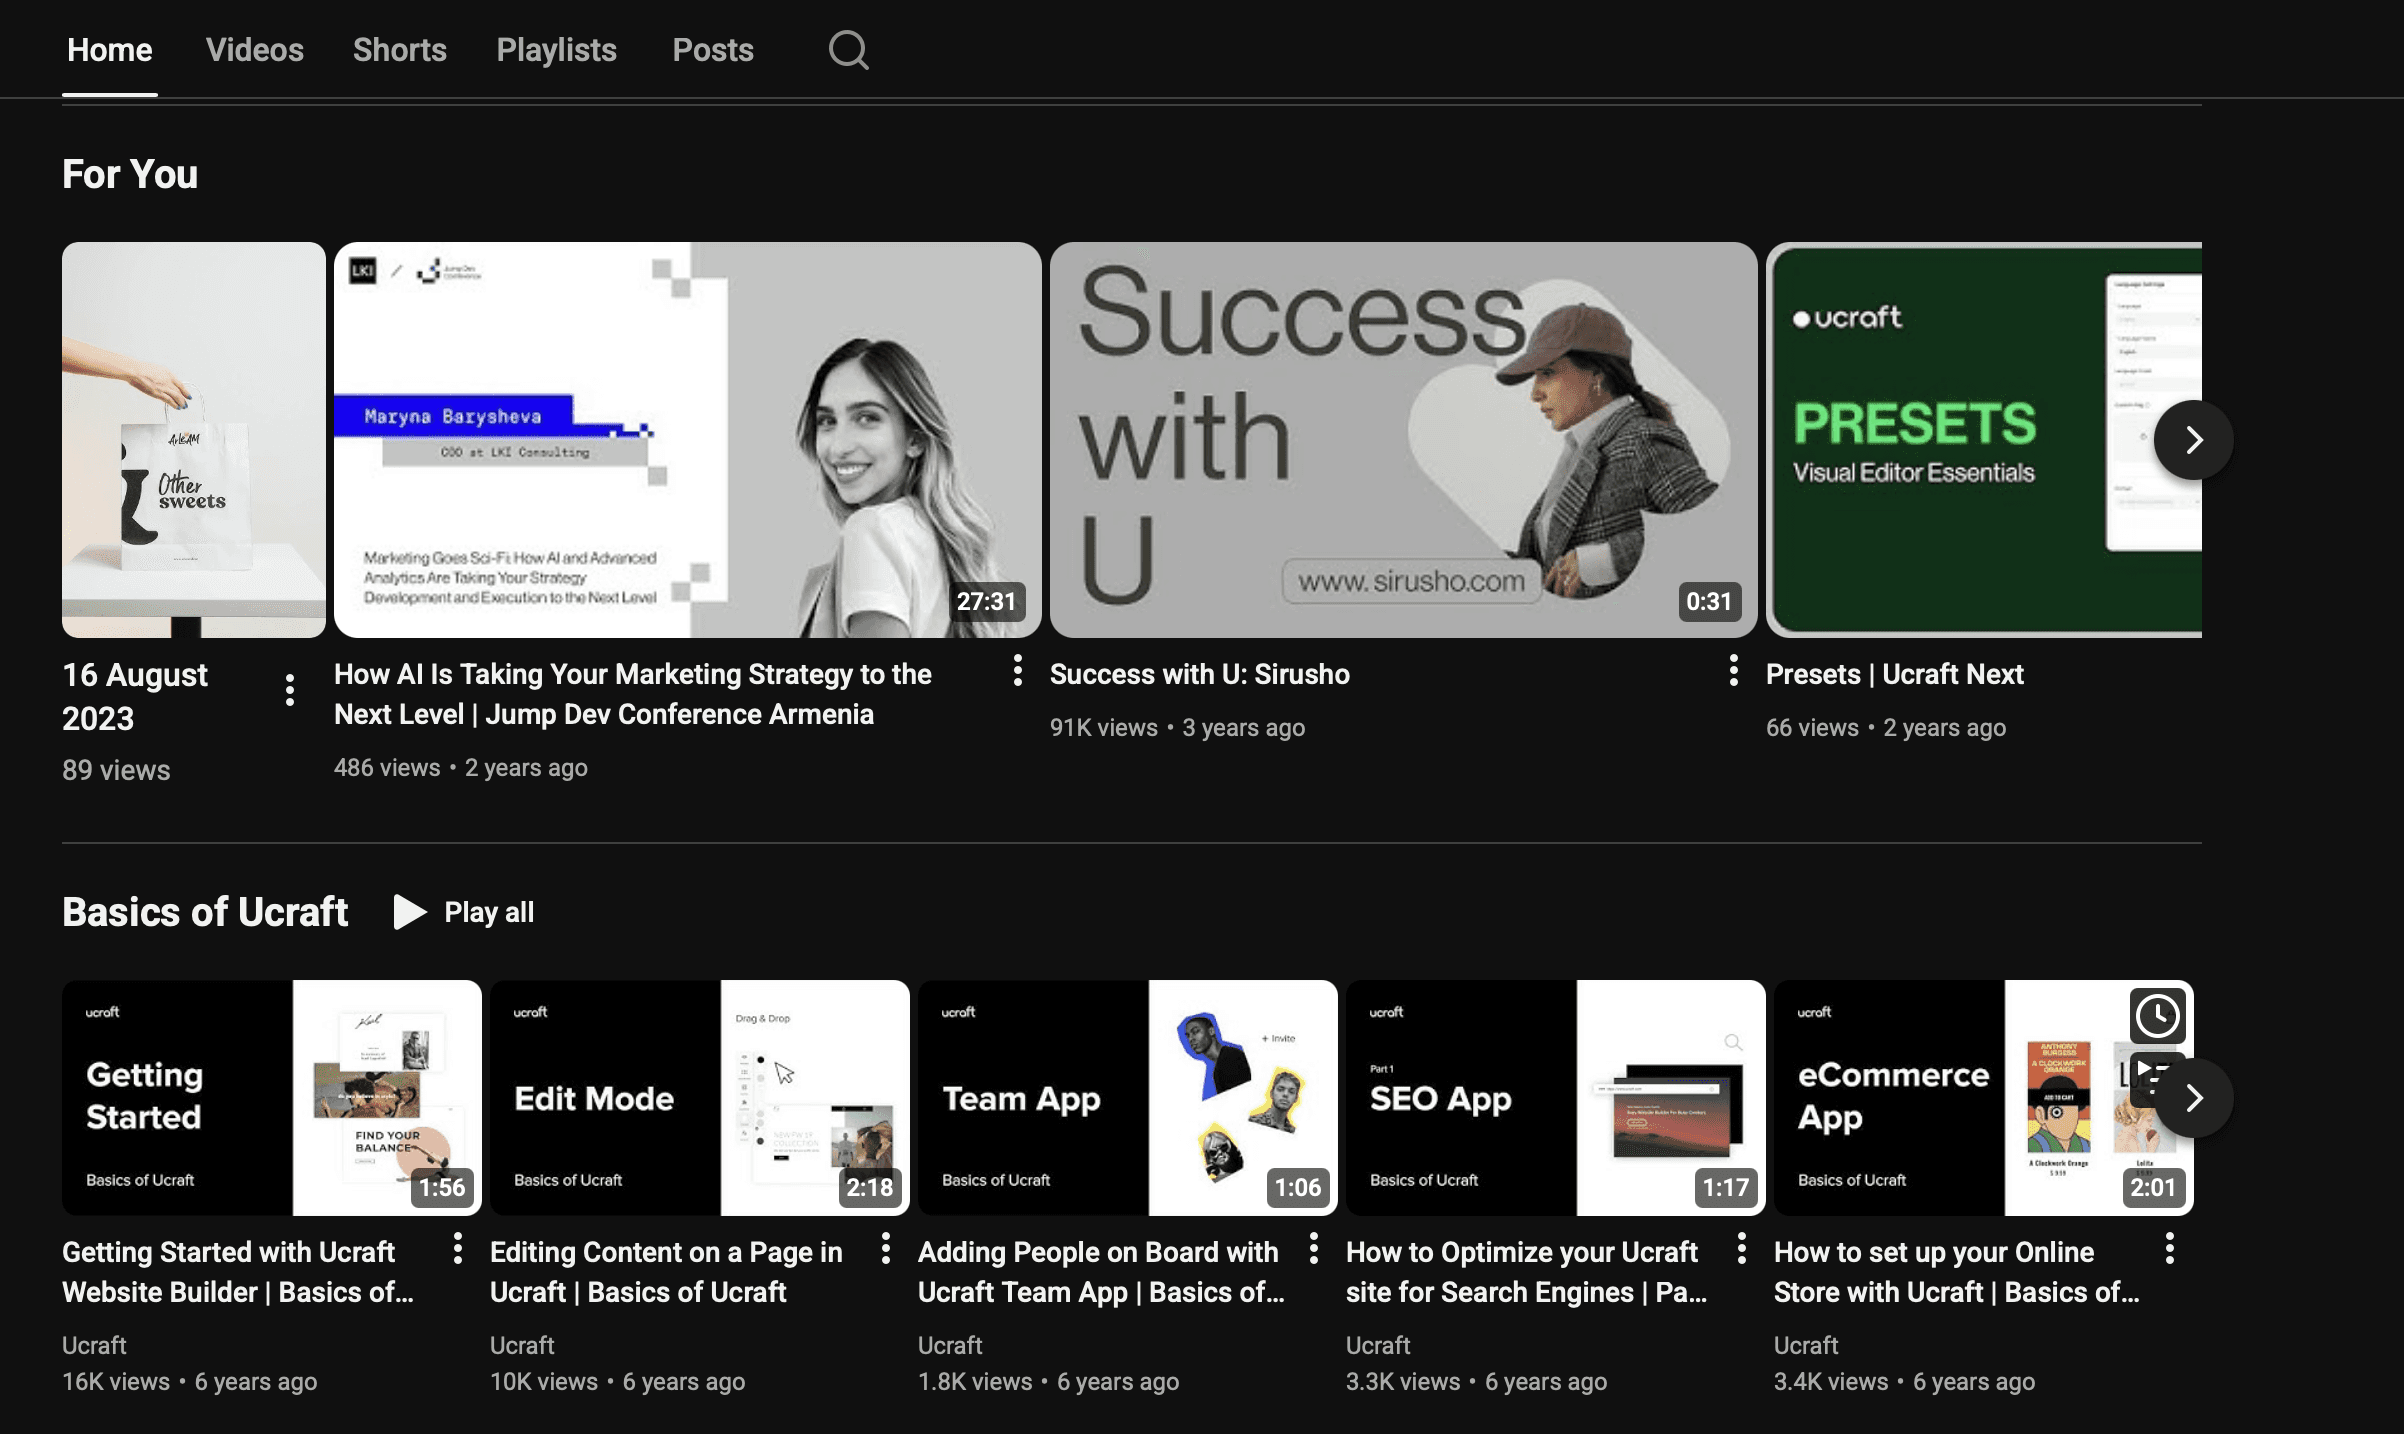
Task: Click '486 views • 2 years ago' text
Action: [x=461, y=767]
